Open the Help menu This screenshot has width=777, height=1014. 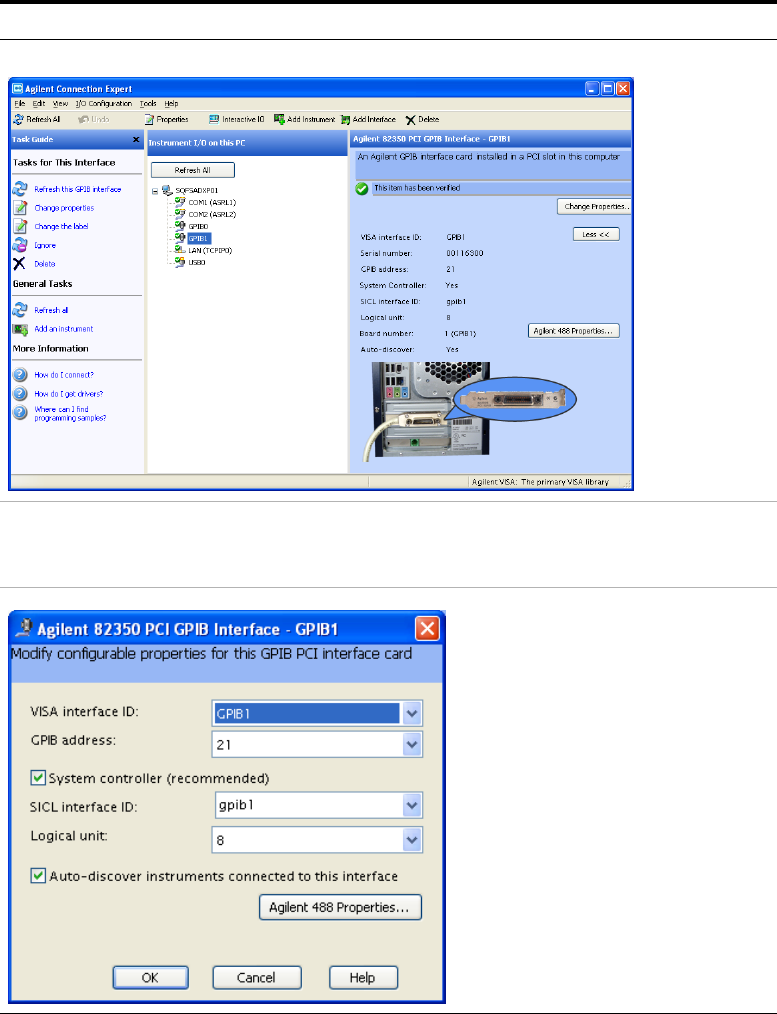coord(171,103)
